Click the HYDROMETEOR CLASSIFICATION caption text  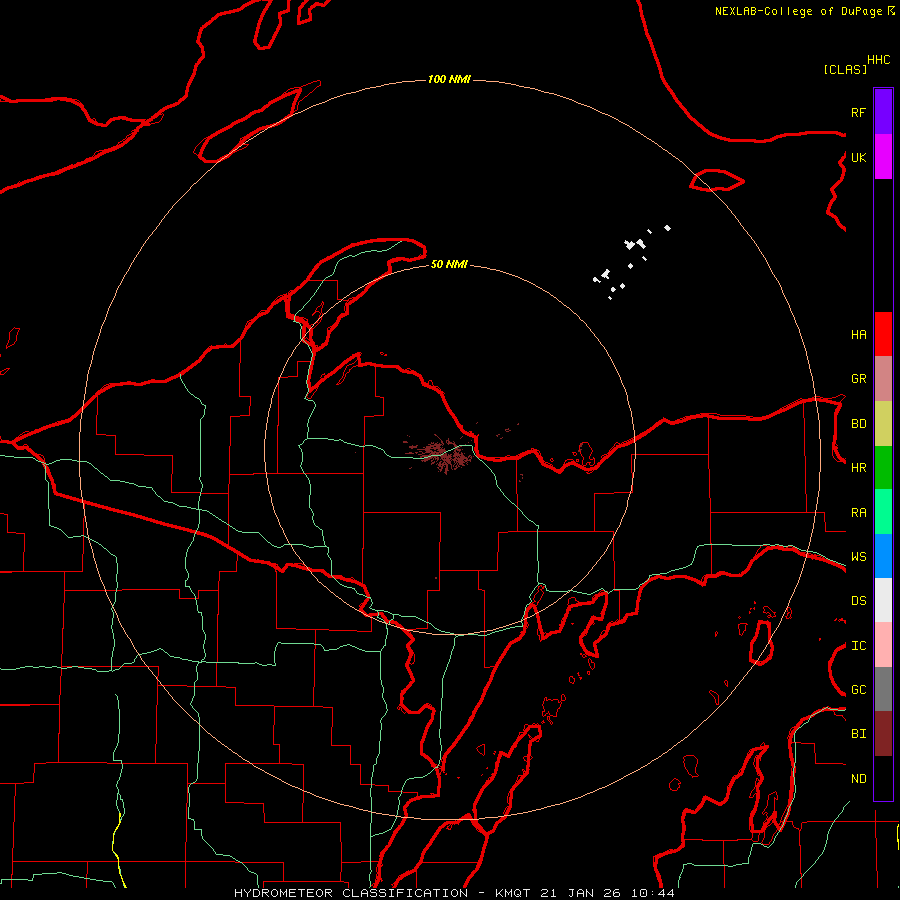351,893
